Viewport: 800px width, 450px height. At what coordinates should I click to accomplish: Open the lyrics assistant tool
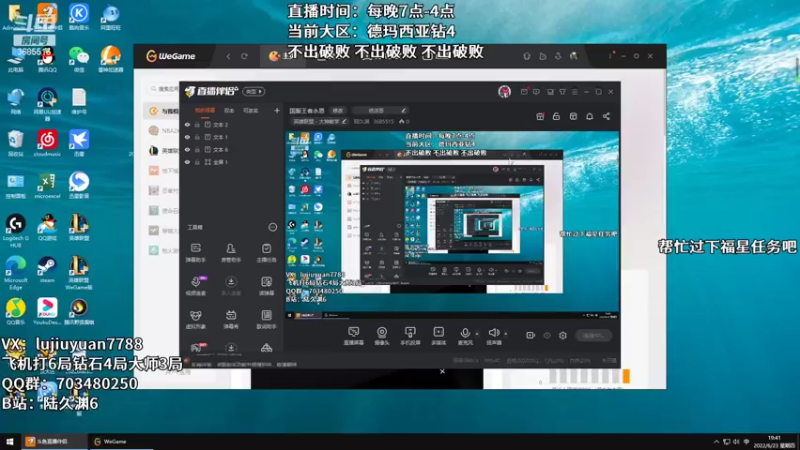(266, 319)
